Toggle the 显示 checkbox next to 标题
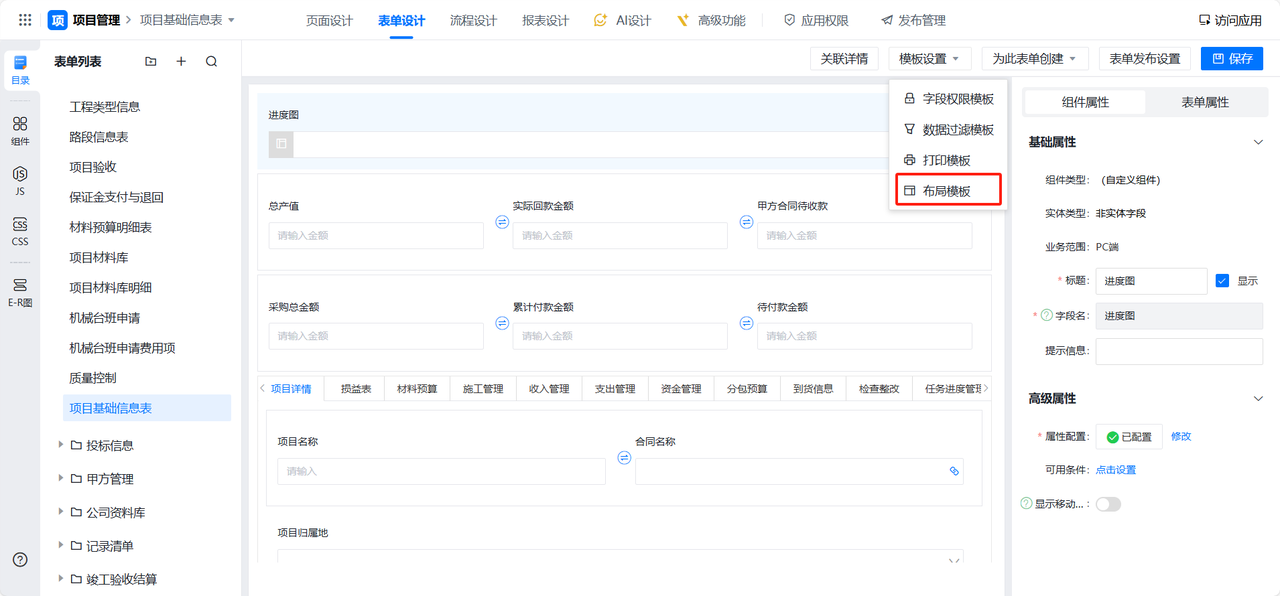Viewport: 1280px width, 596px height. coord(1222,281)
